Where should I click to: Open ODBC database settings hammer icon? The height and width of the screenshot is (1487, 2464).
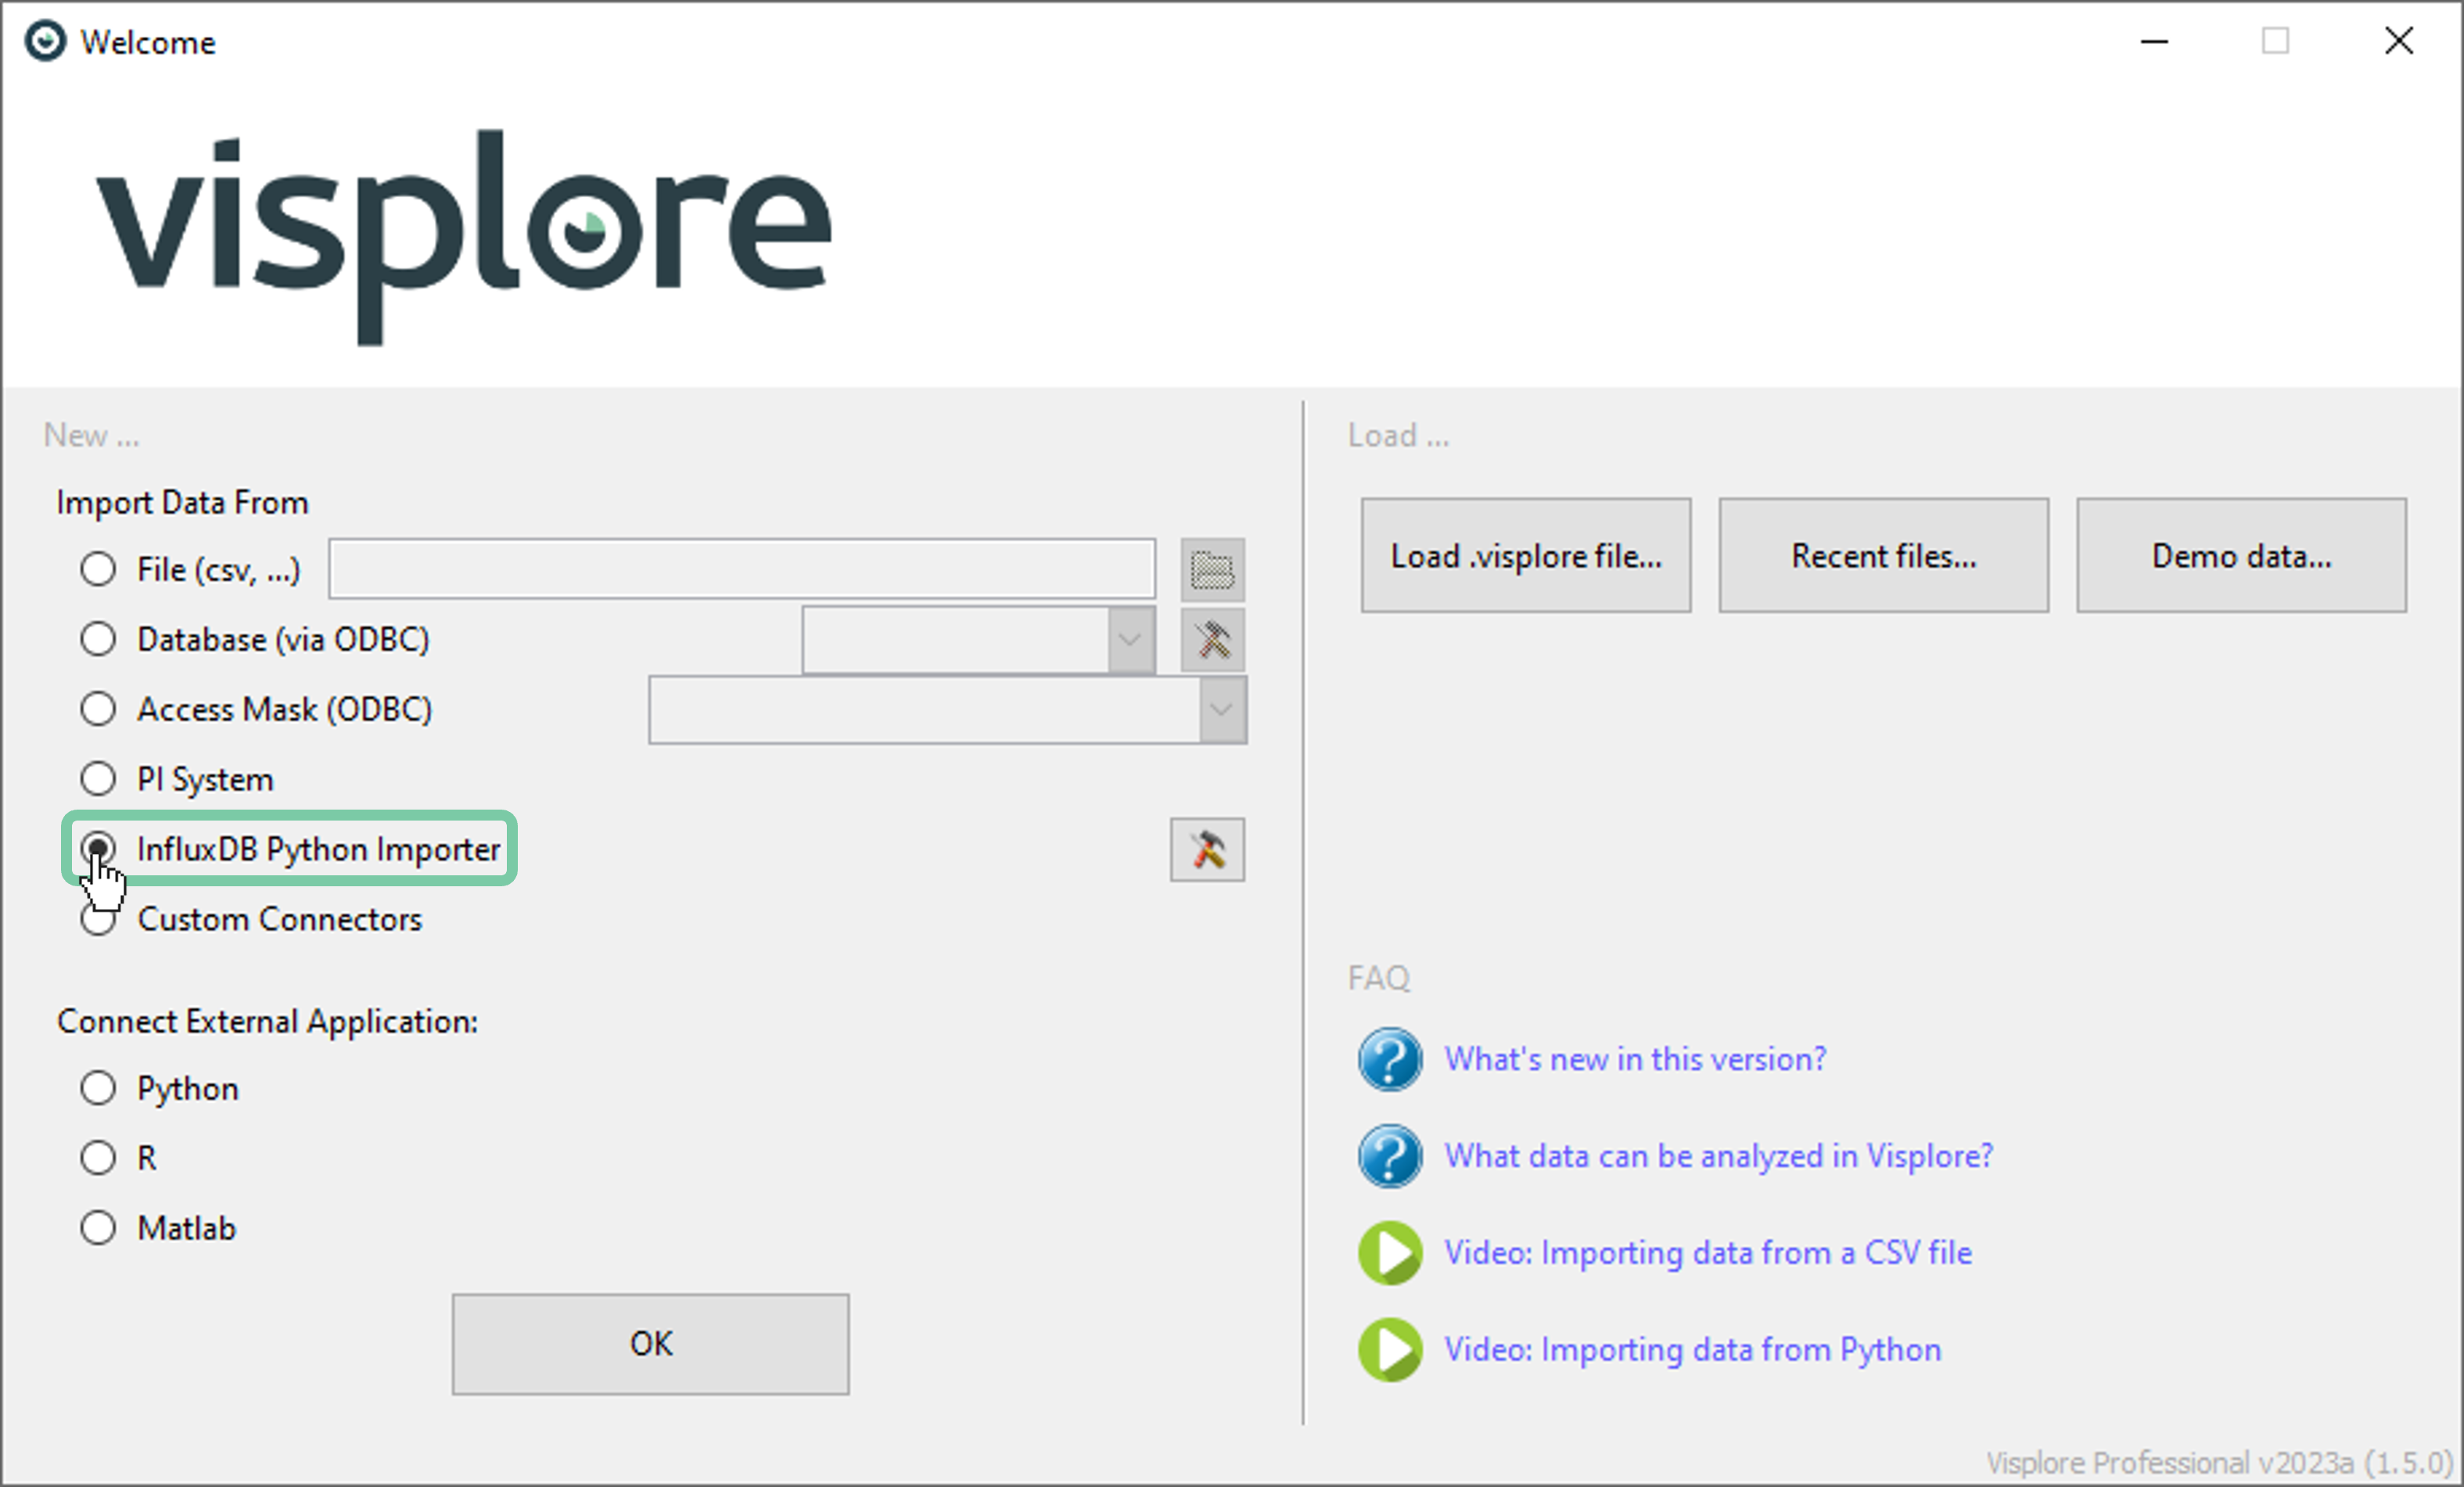point(1212,640)
